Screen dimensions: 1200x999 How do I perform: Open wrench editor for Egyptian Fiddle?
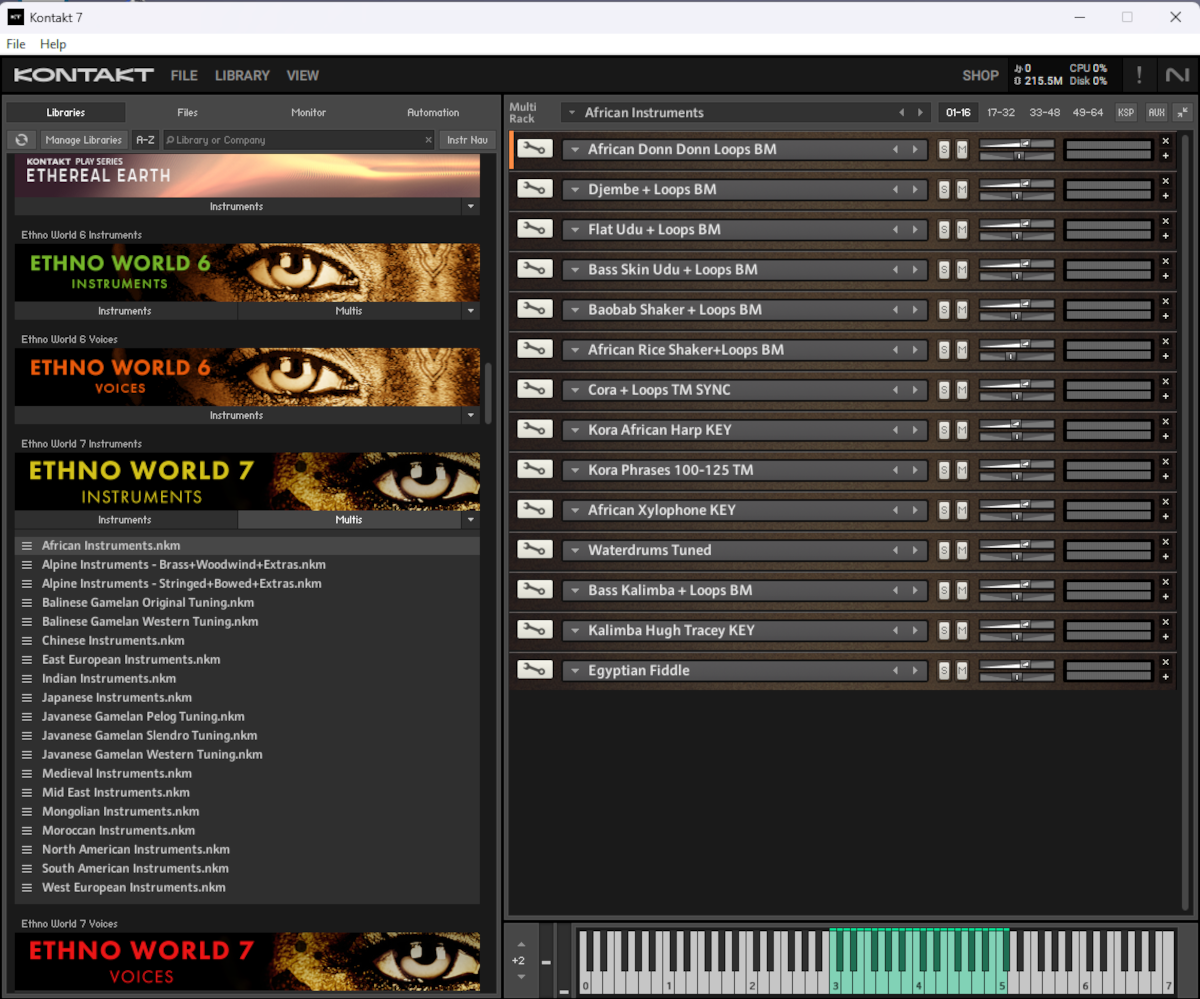pyautogui.click(x=535, y=669)
